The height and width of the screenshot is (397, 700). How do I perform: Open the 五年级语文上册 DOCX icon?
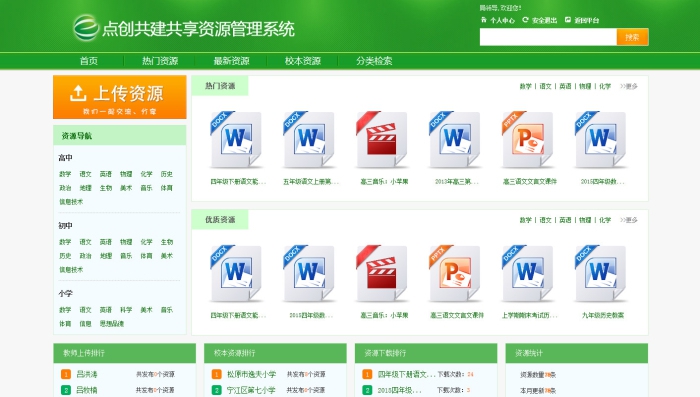(309, 140)
